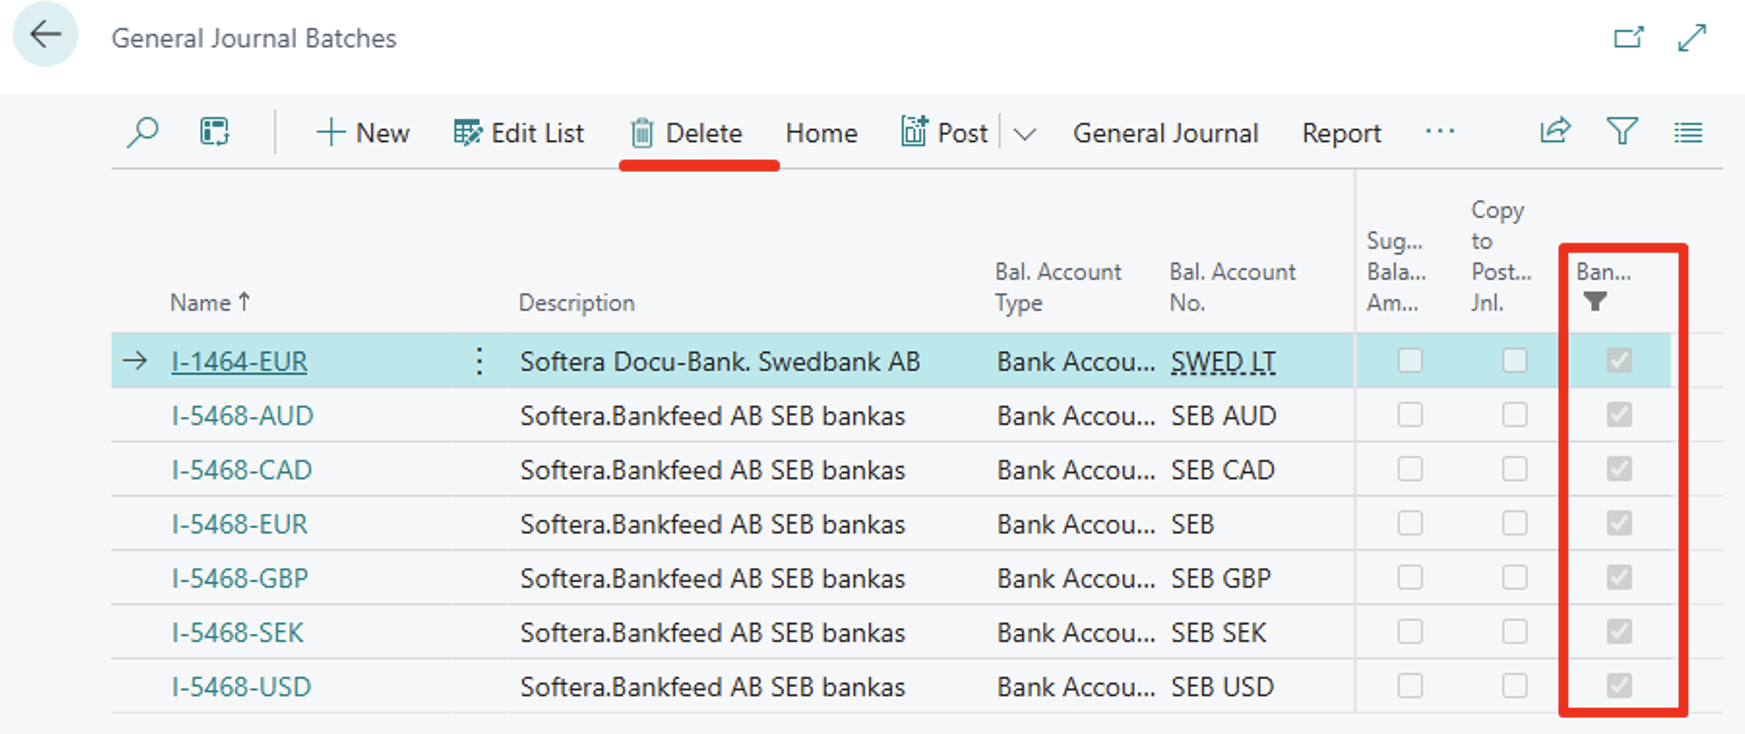
Task: Click the filter icon under Ban... column
Action: click(x=1595, y=302)
